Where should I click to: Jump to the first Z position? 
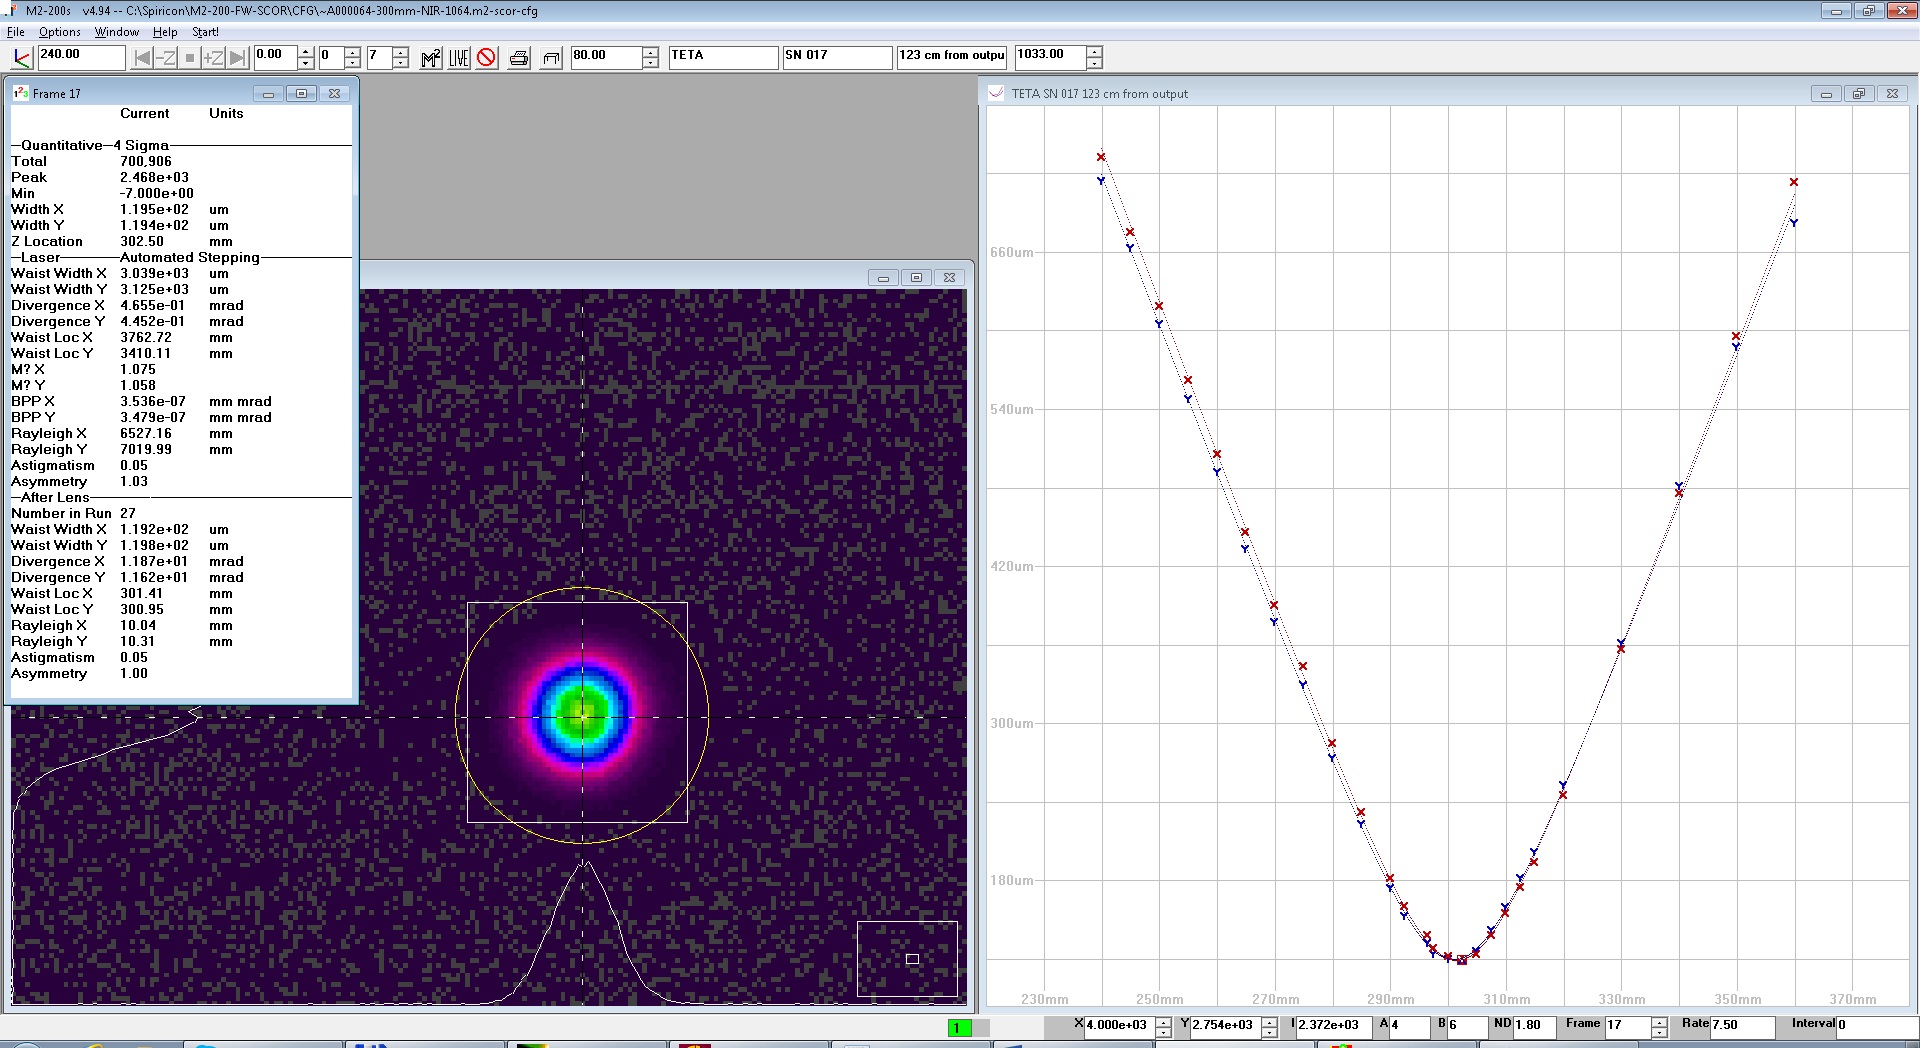tap(143, 58)
